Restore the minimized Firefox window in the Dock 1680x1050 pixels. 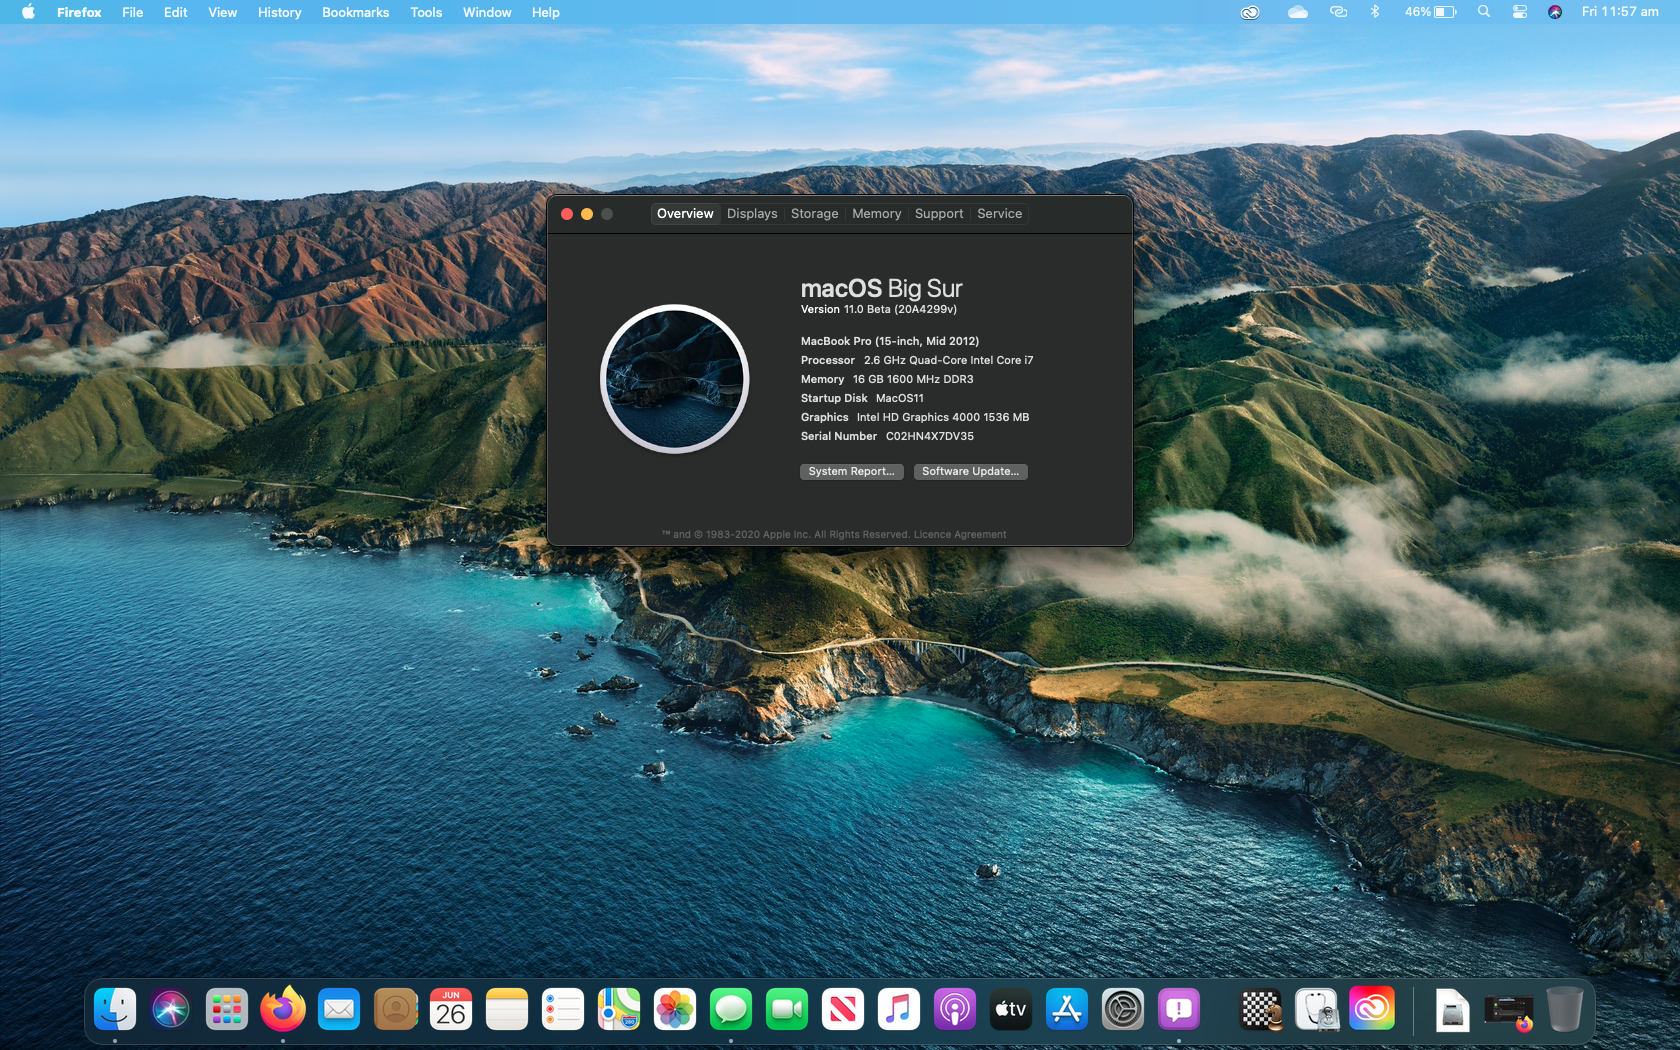pos(1508,1011)
